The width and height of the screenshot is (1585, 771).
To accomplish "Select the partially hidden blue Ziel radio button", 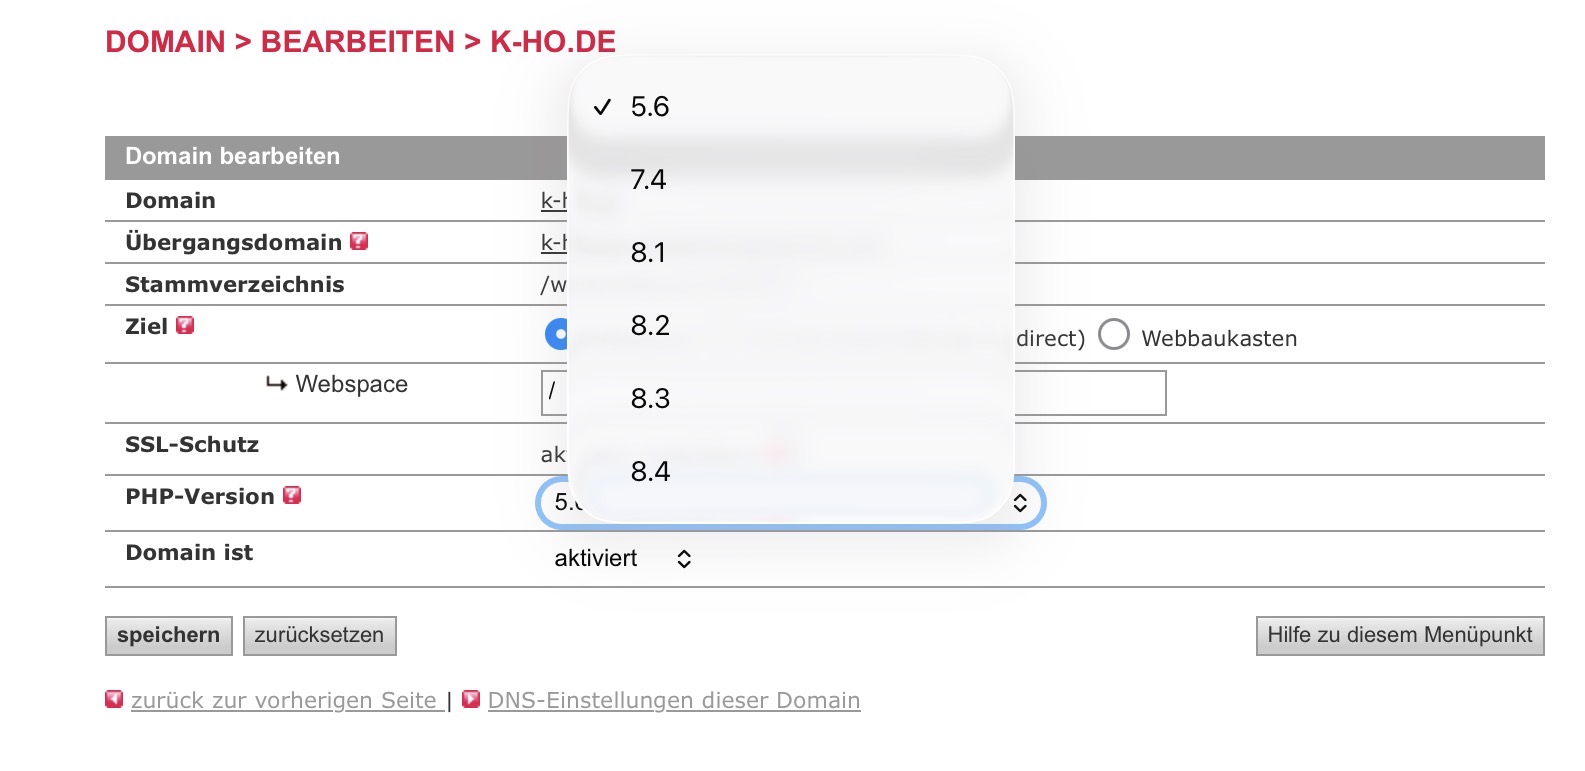I will (556, 335).
